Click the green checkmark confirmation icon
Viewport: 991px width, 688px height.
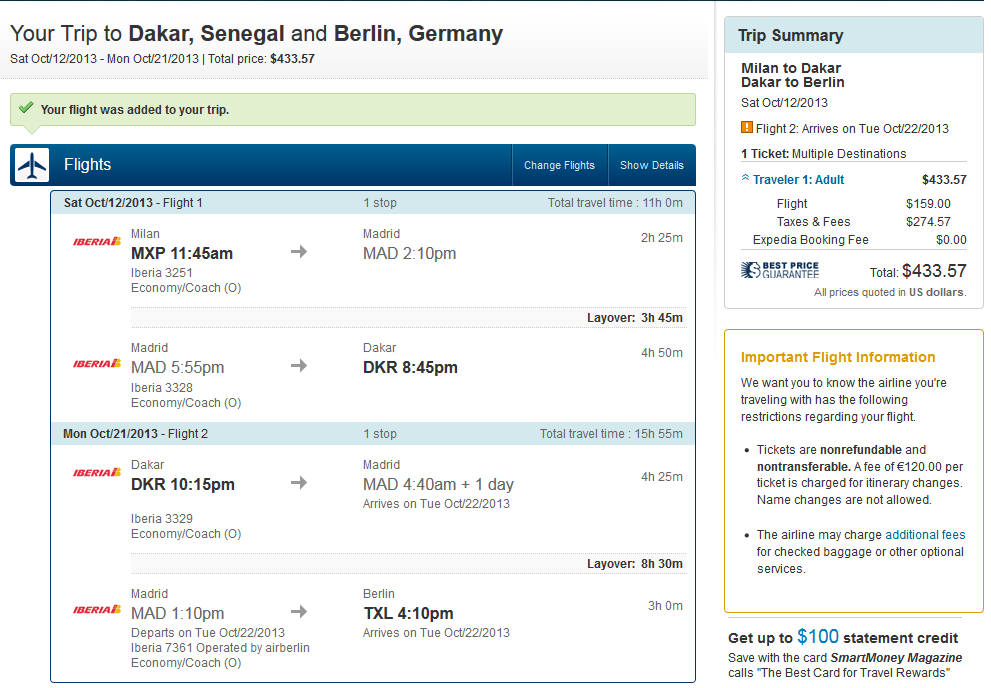click(26, 108)
